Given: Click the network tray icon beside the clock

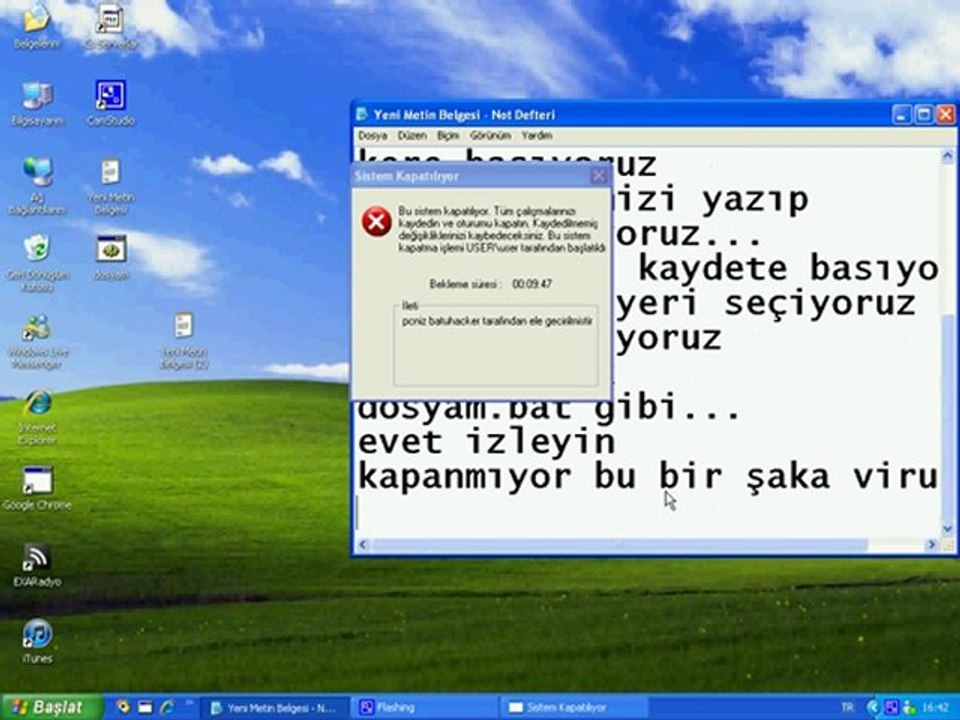Looking at the screenshot, I should [909, 708].
